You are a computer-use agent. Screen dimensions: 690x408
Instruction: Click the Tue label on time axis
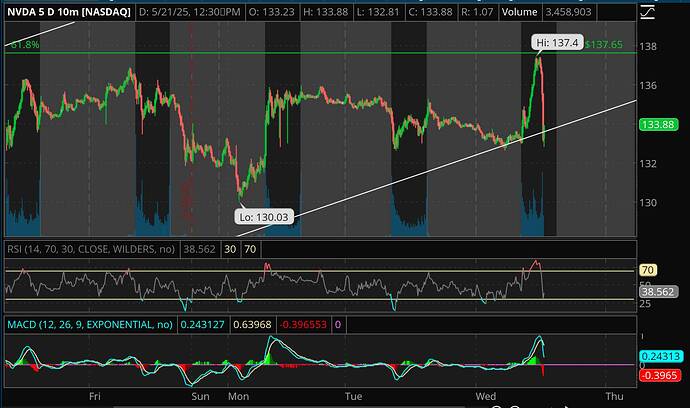pyautogui.click(x=353, y=397)
